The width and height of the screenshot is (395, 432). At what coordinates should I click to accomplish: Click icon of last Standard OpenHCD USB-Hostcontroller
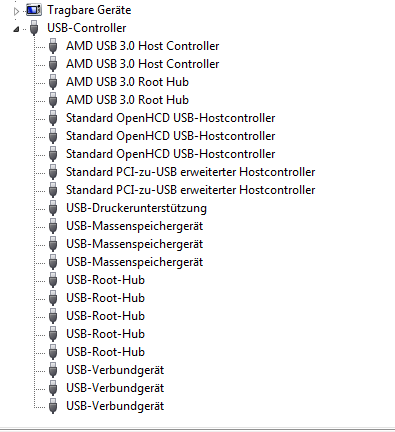(x=53, y=154)
